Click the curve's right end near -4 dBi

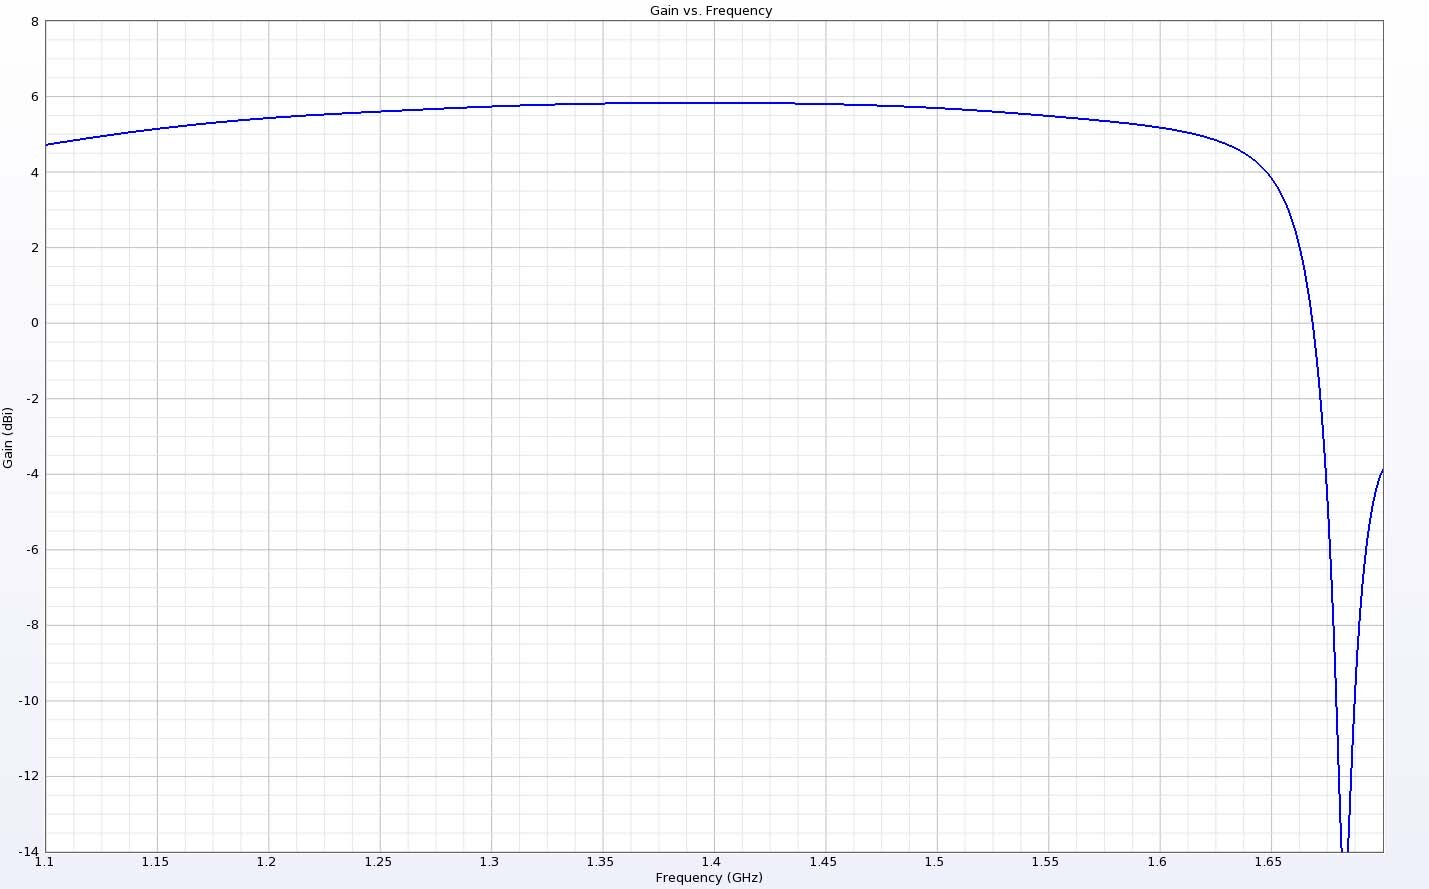(x=1382, y=470)
